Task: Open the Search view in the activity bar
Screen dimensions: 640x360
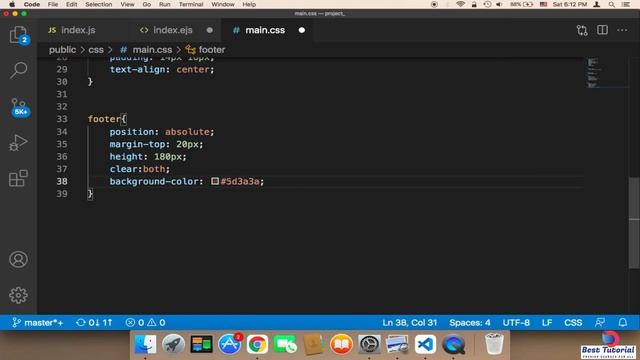Action: click(x=18, y=71)
